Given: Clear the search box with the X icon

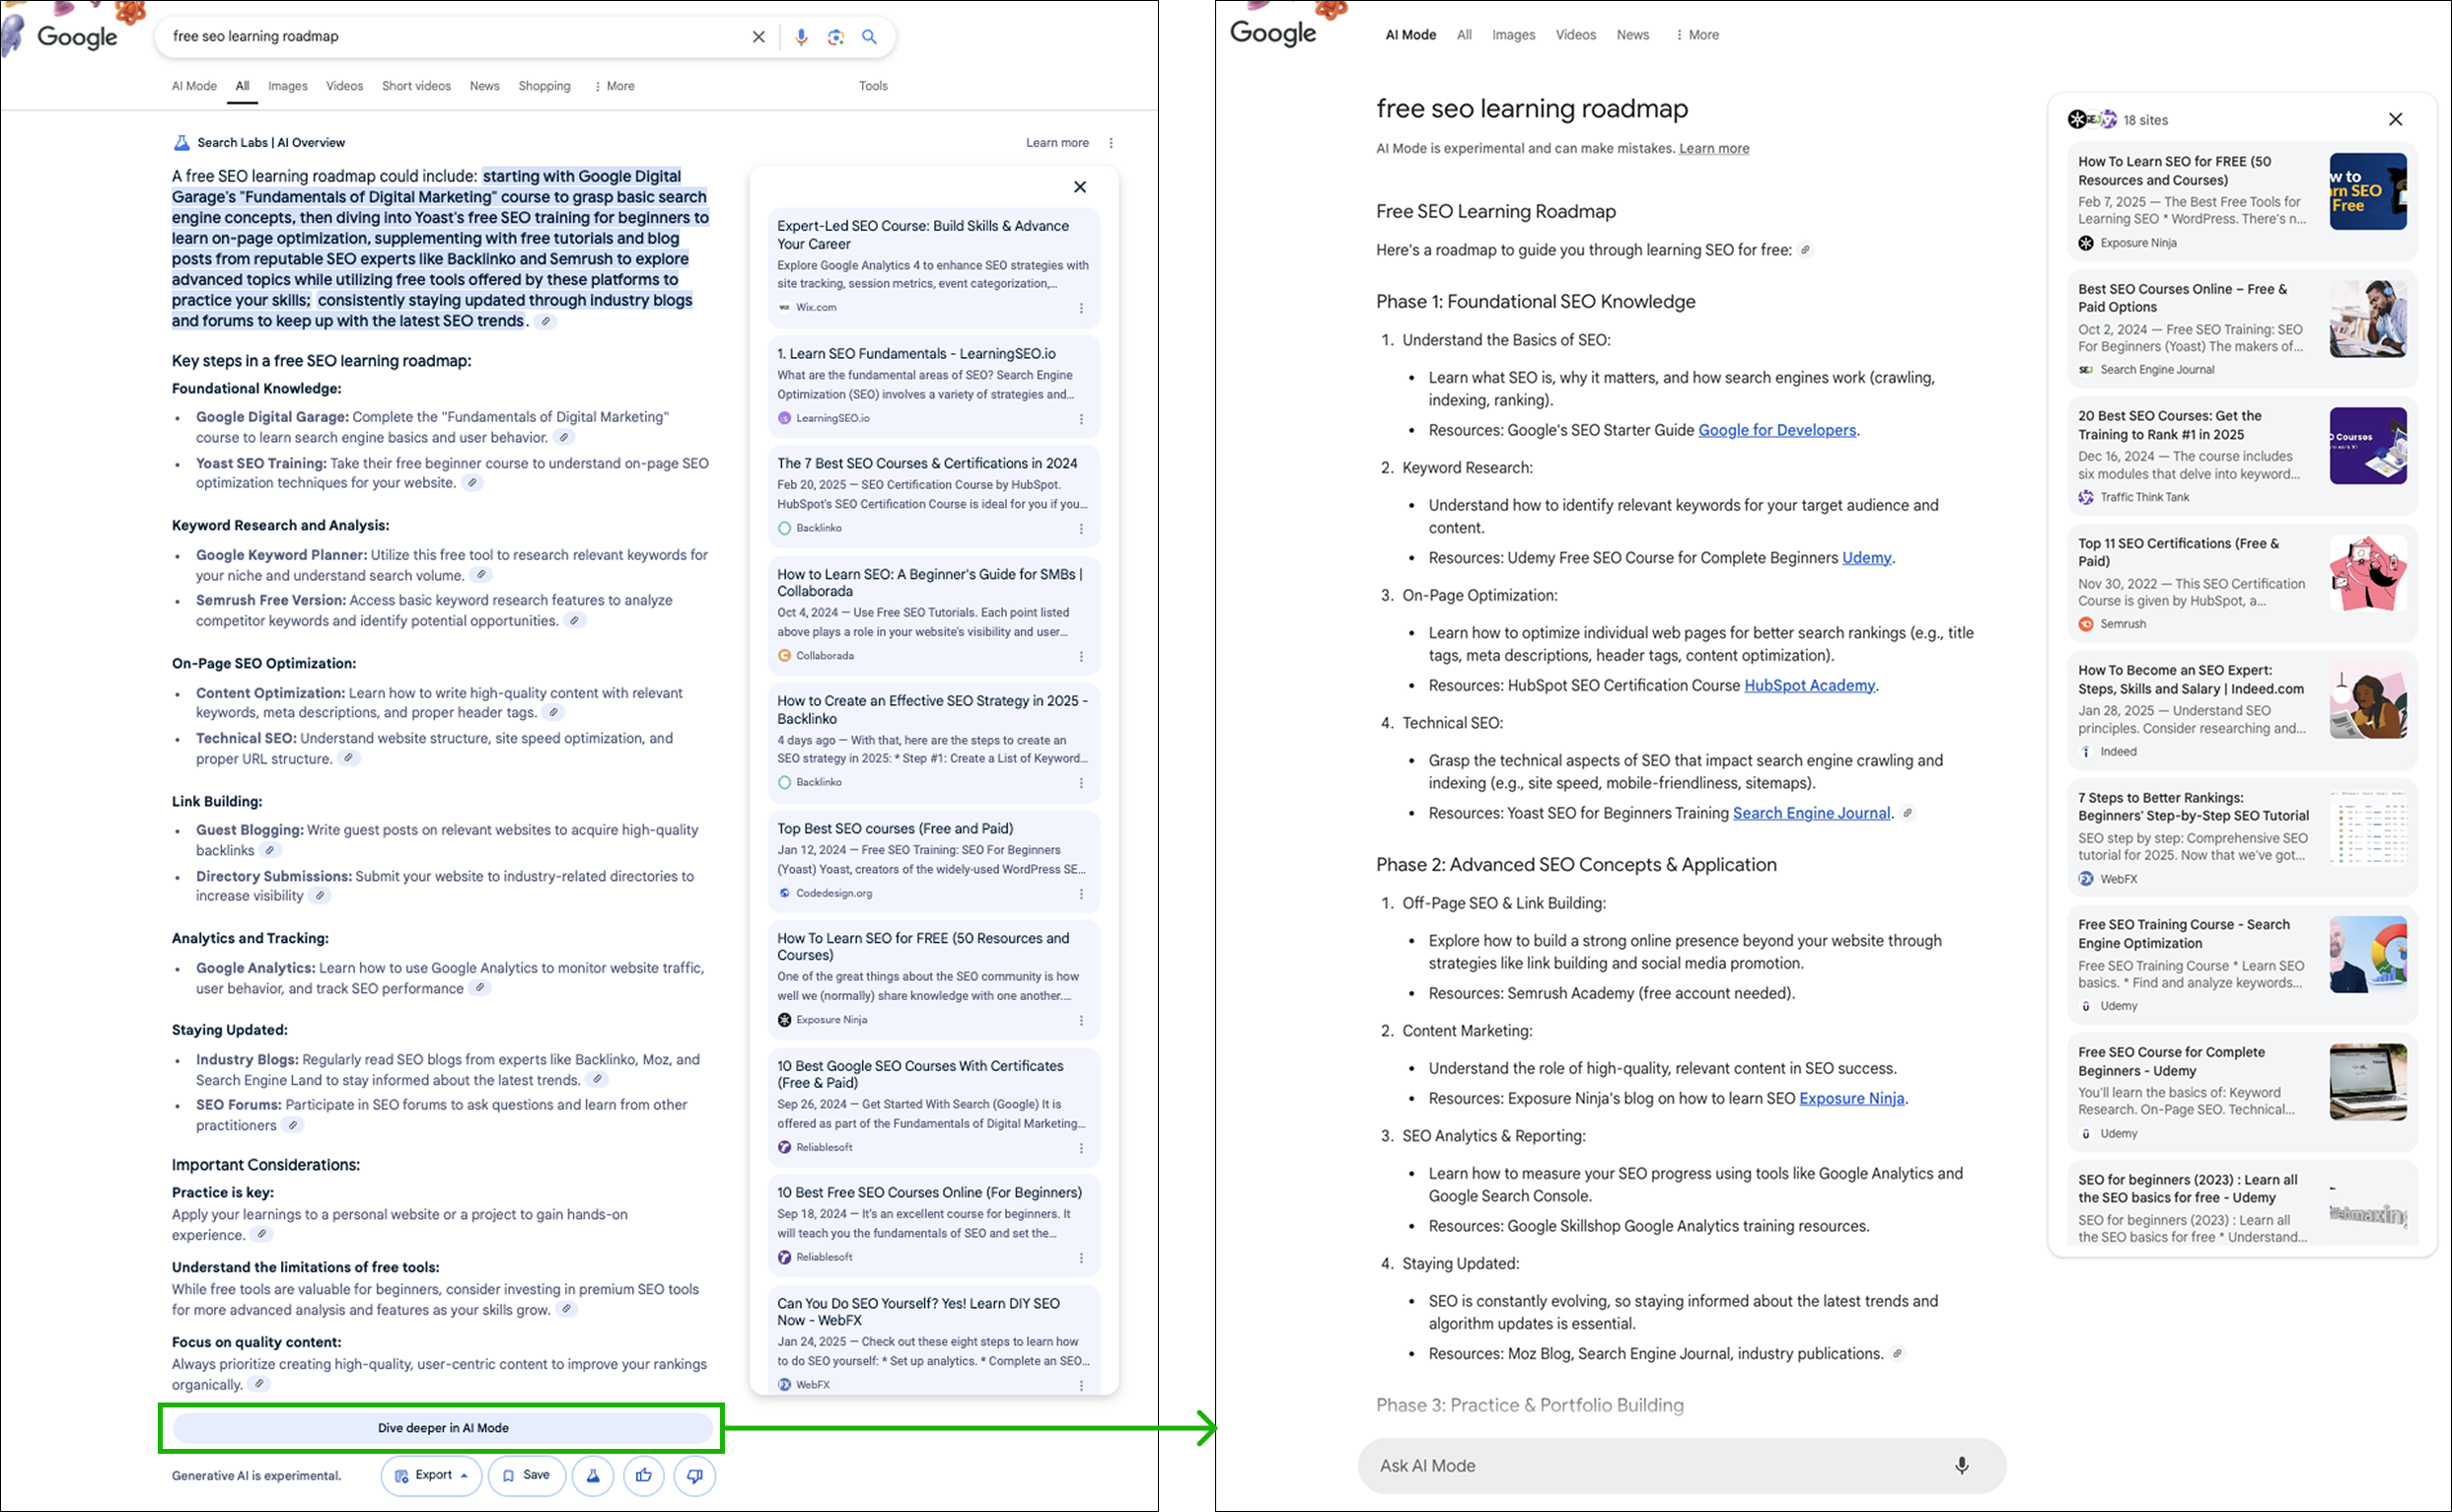Looking at the screenshot, I should pyautogui.click(x=759, y=37).
